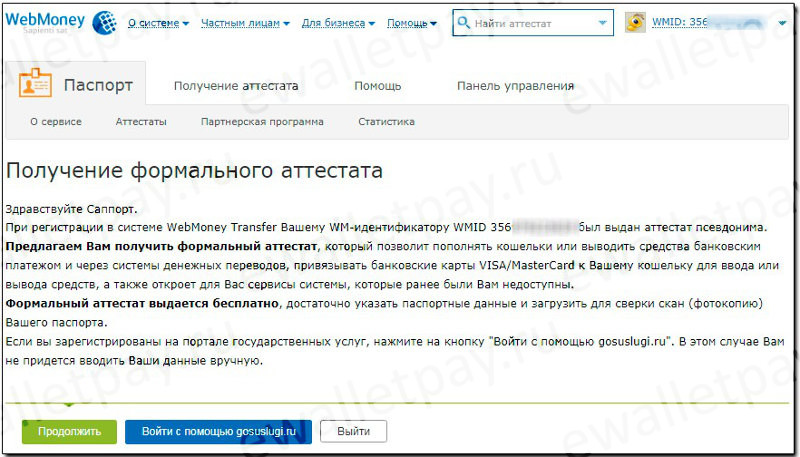Screen dimensions: 800x457
Task: Click the Паспорт ID card icon
Action: pos(35,83)
